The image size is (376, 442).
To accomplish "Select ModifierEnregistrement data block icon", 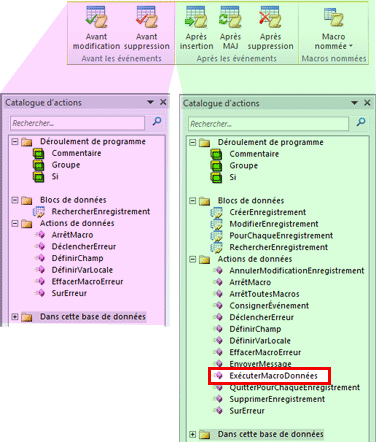I will (x=216, y=224).
